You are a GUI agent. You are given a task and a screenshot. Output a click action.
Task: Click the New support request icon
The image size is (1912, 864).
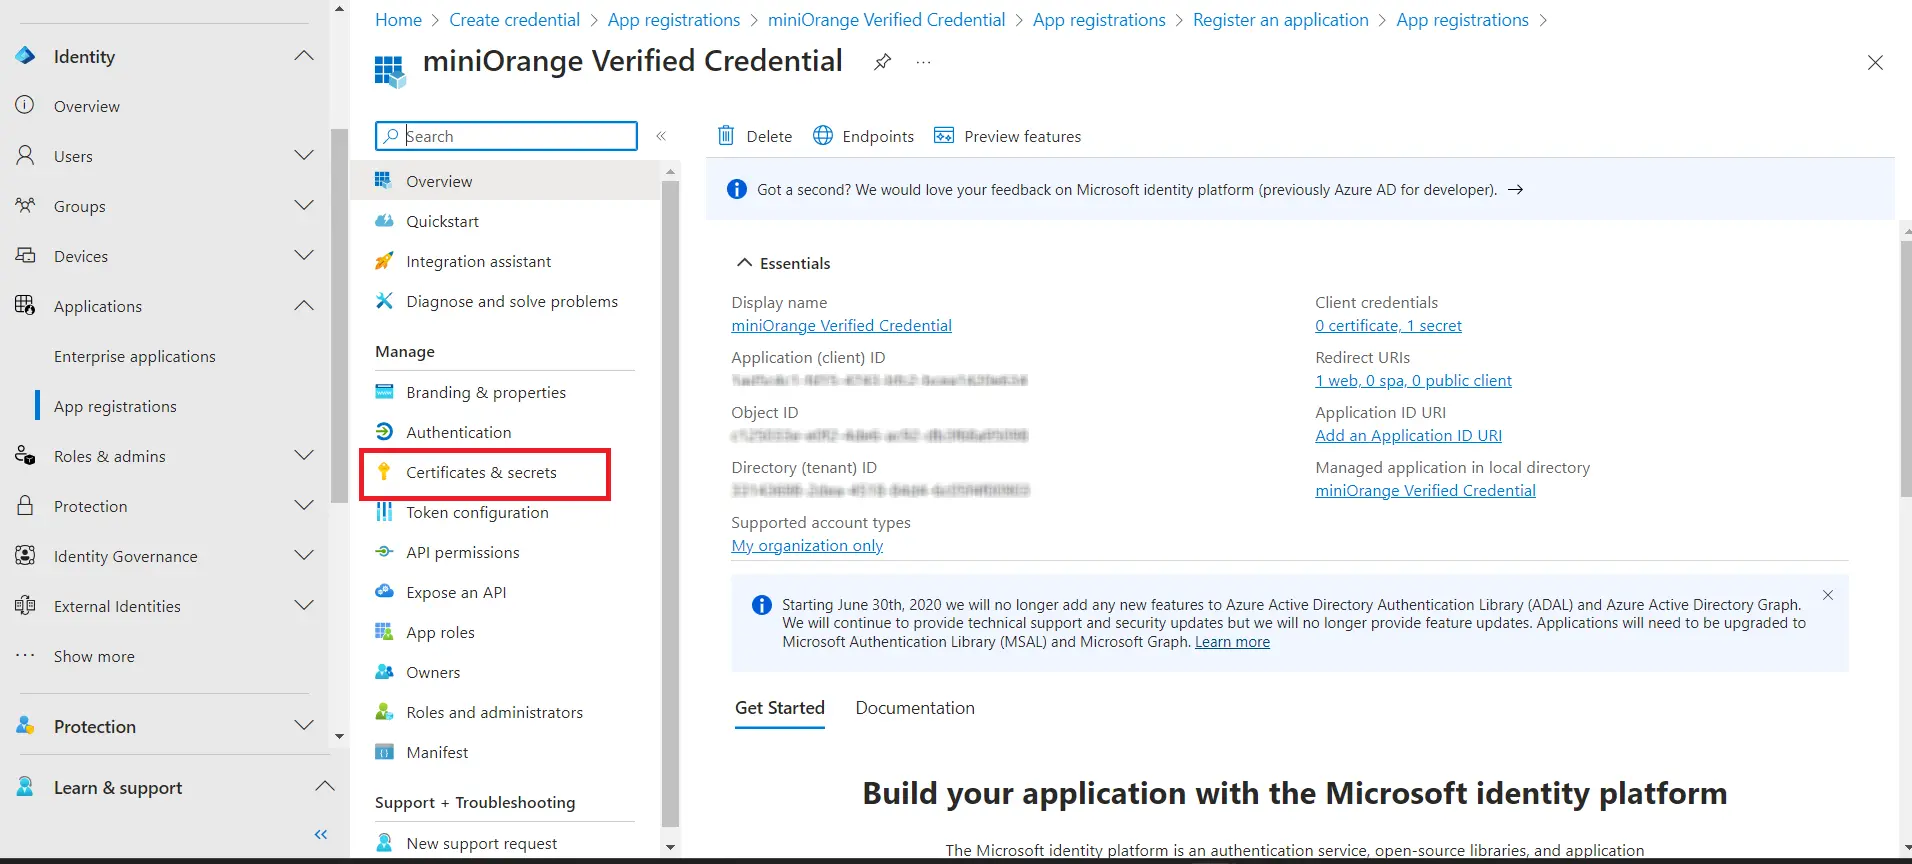384,843
